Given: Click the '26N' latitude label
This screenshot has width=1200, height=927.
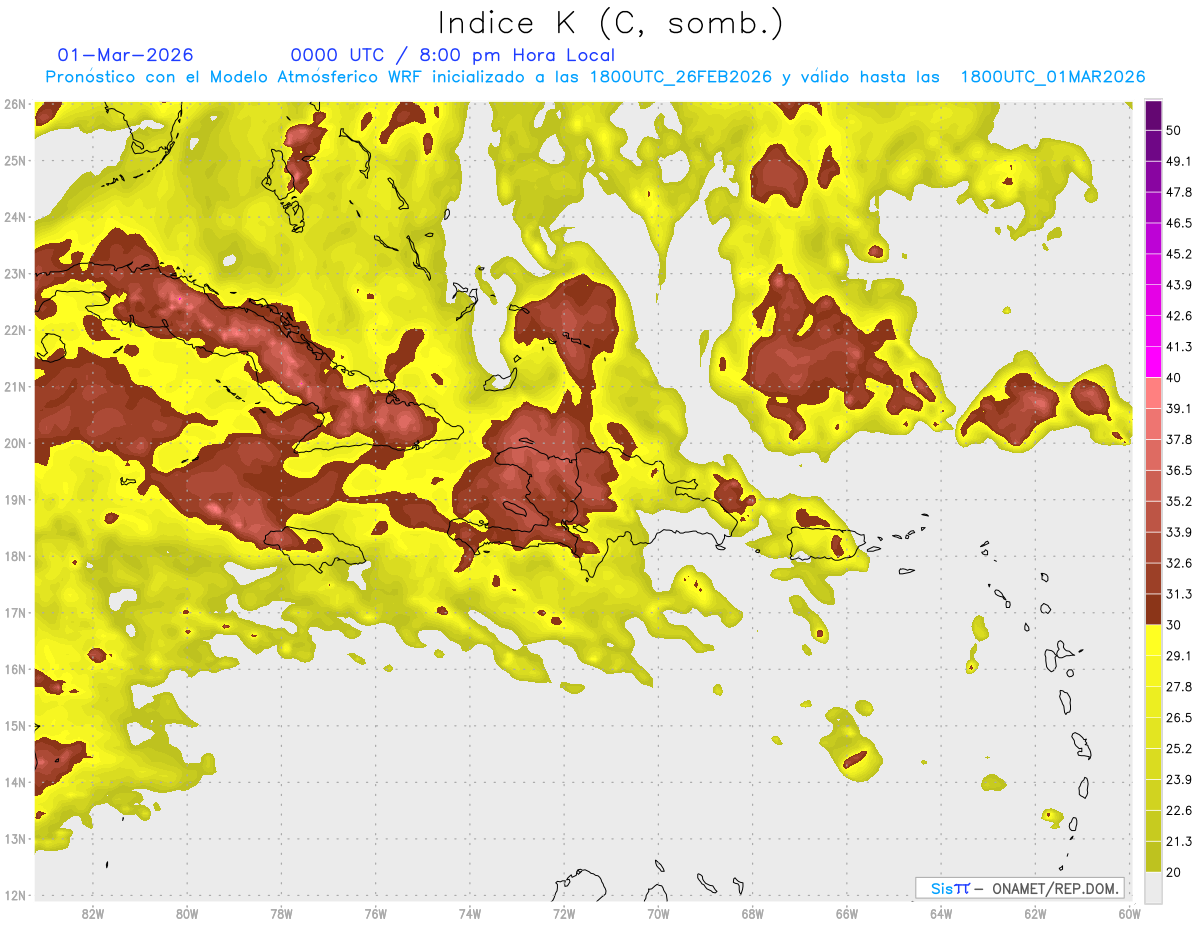Looking at the screenshot, I should (x=15, y=104).
